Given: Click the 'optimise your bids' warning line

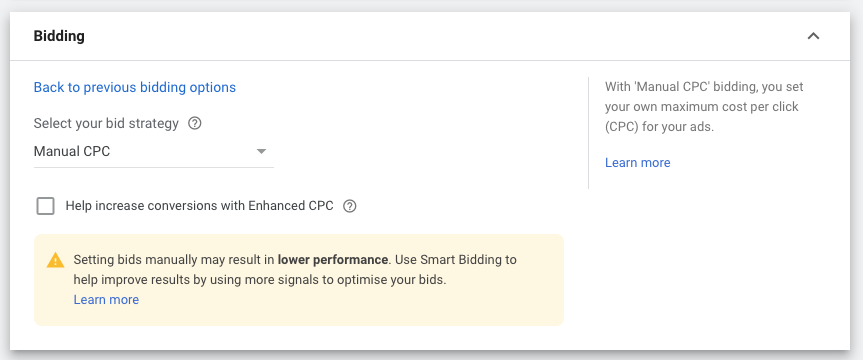Looking at the screenshot, I should coord(260,280).
